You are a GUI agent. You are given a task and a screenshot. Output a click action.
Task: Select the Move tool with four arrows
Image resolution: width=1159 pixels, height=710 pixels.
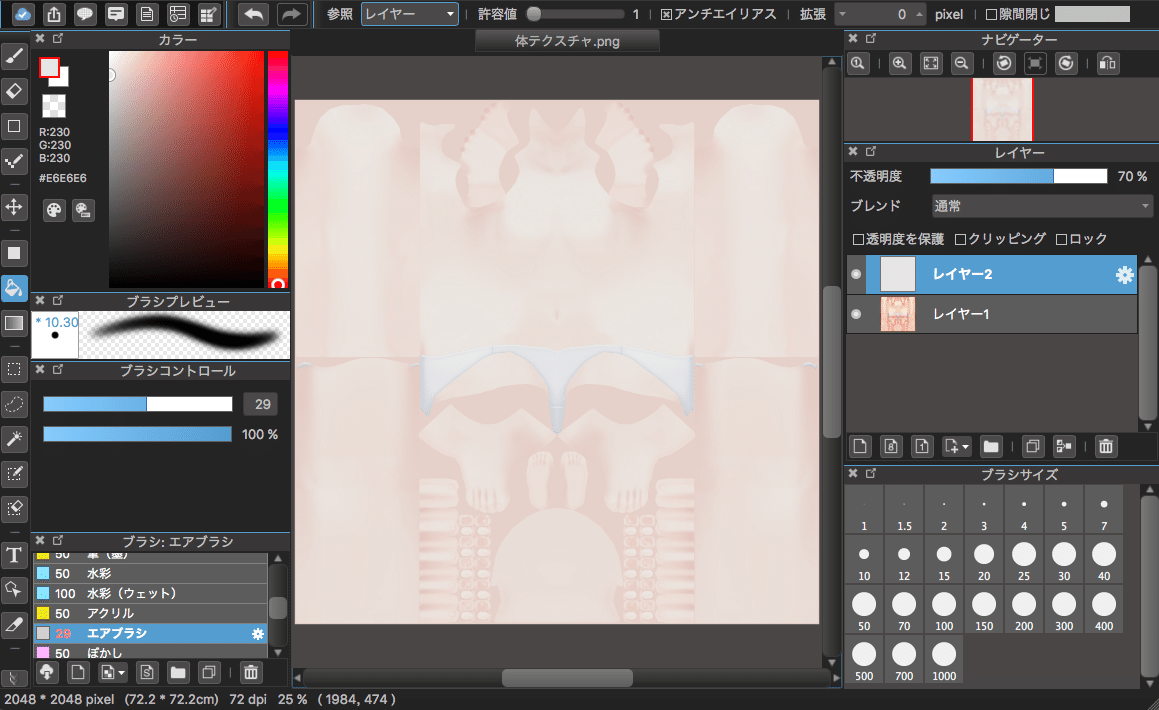(x=14, y=207)
